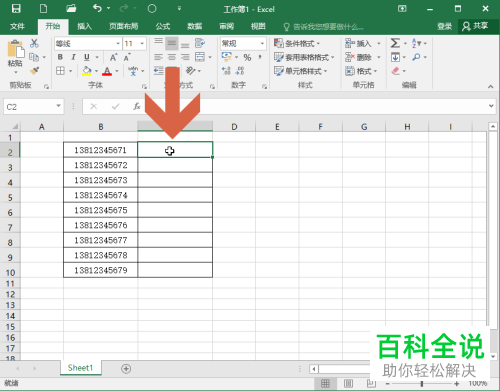
Task: Select cell containing 13812345675
Action: tap(100, 210)
